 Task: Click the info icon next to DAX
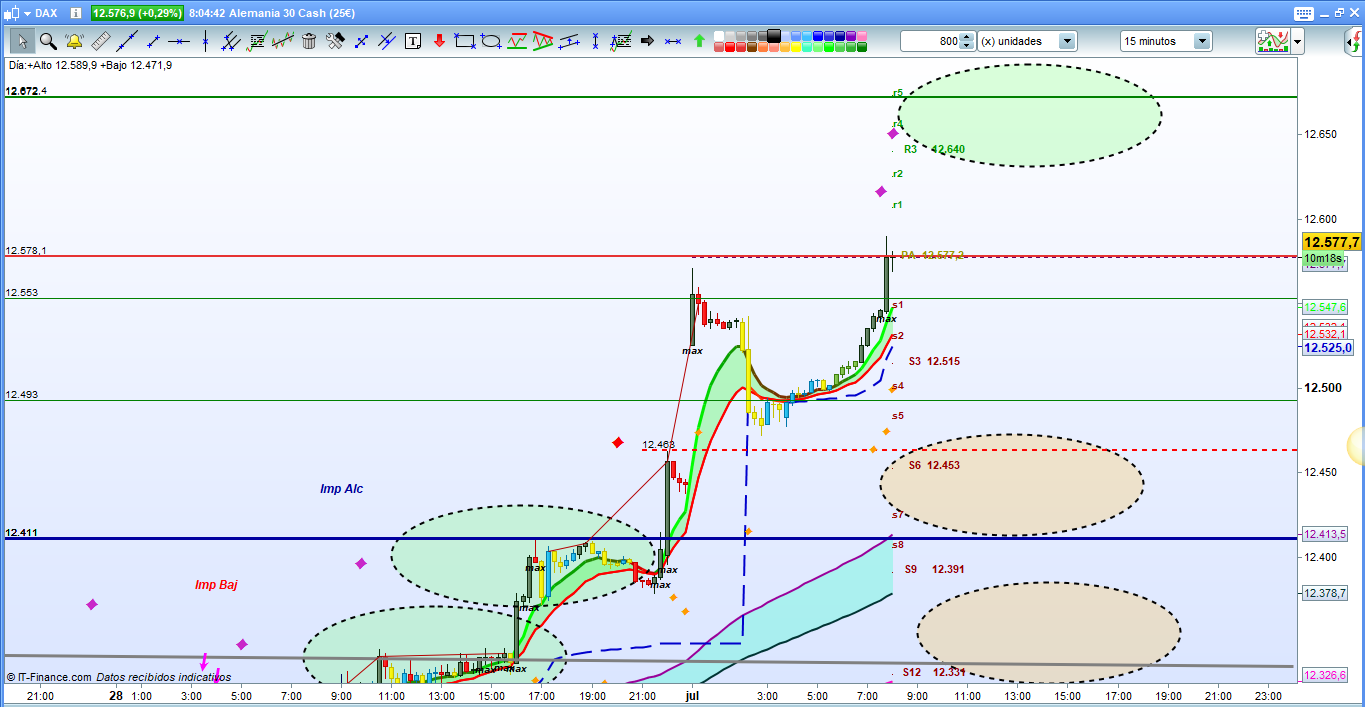pos(76,13)
